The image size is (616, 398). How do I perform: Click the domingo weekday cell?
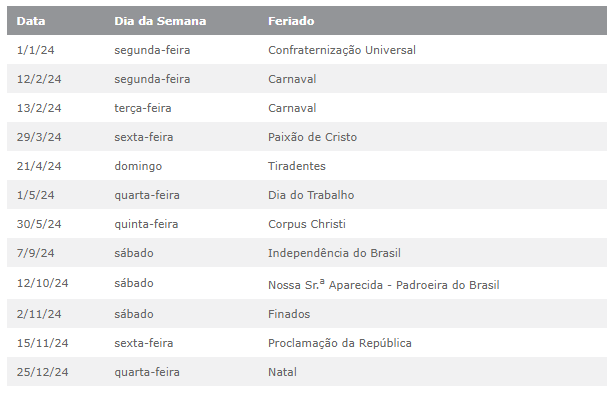138,166
